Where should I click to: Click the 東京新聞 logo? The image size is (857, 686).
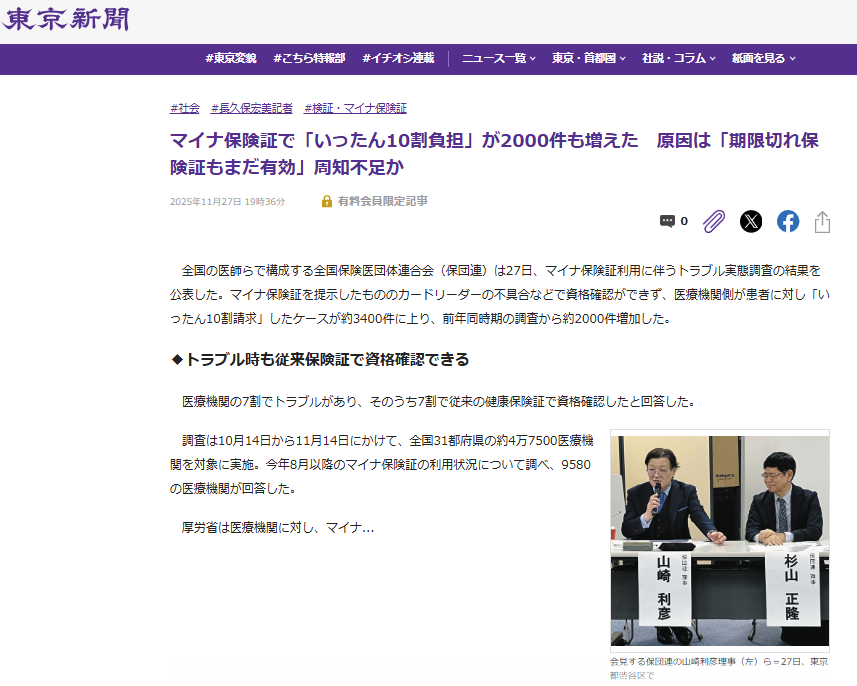tap(65, 19)
